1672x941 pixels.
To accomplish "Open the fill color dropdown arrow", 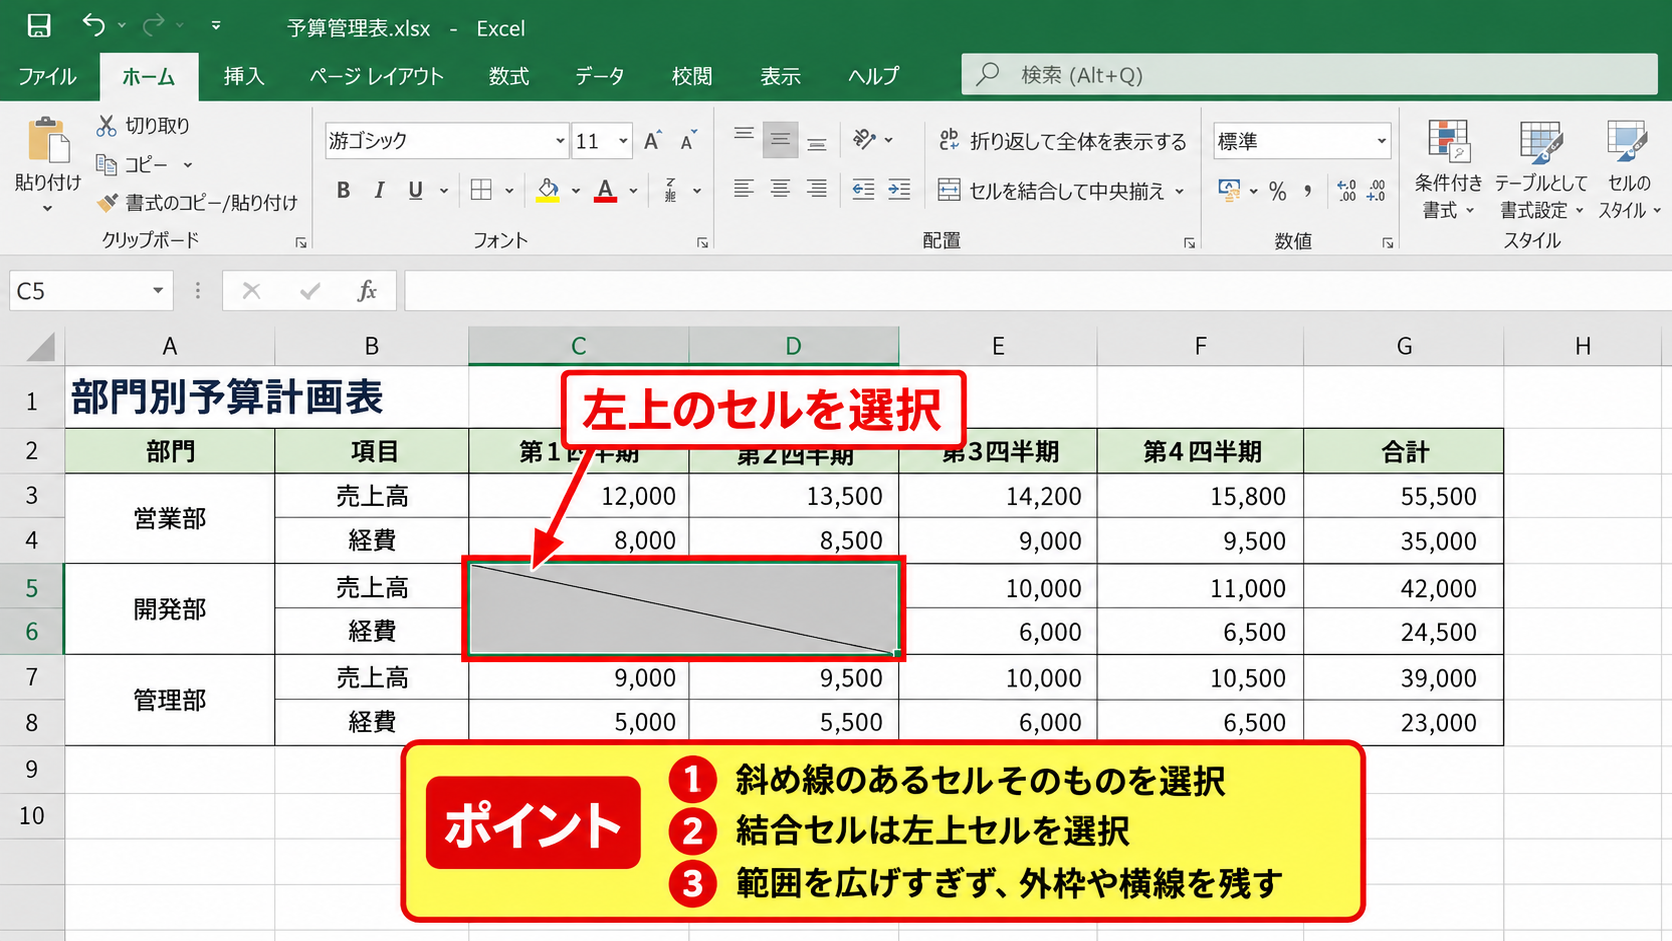I will point(575,190).
